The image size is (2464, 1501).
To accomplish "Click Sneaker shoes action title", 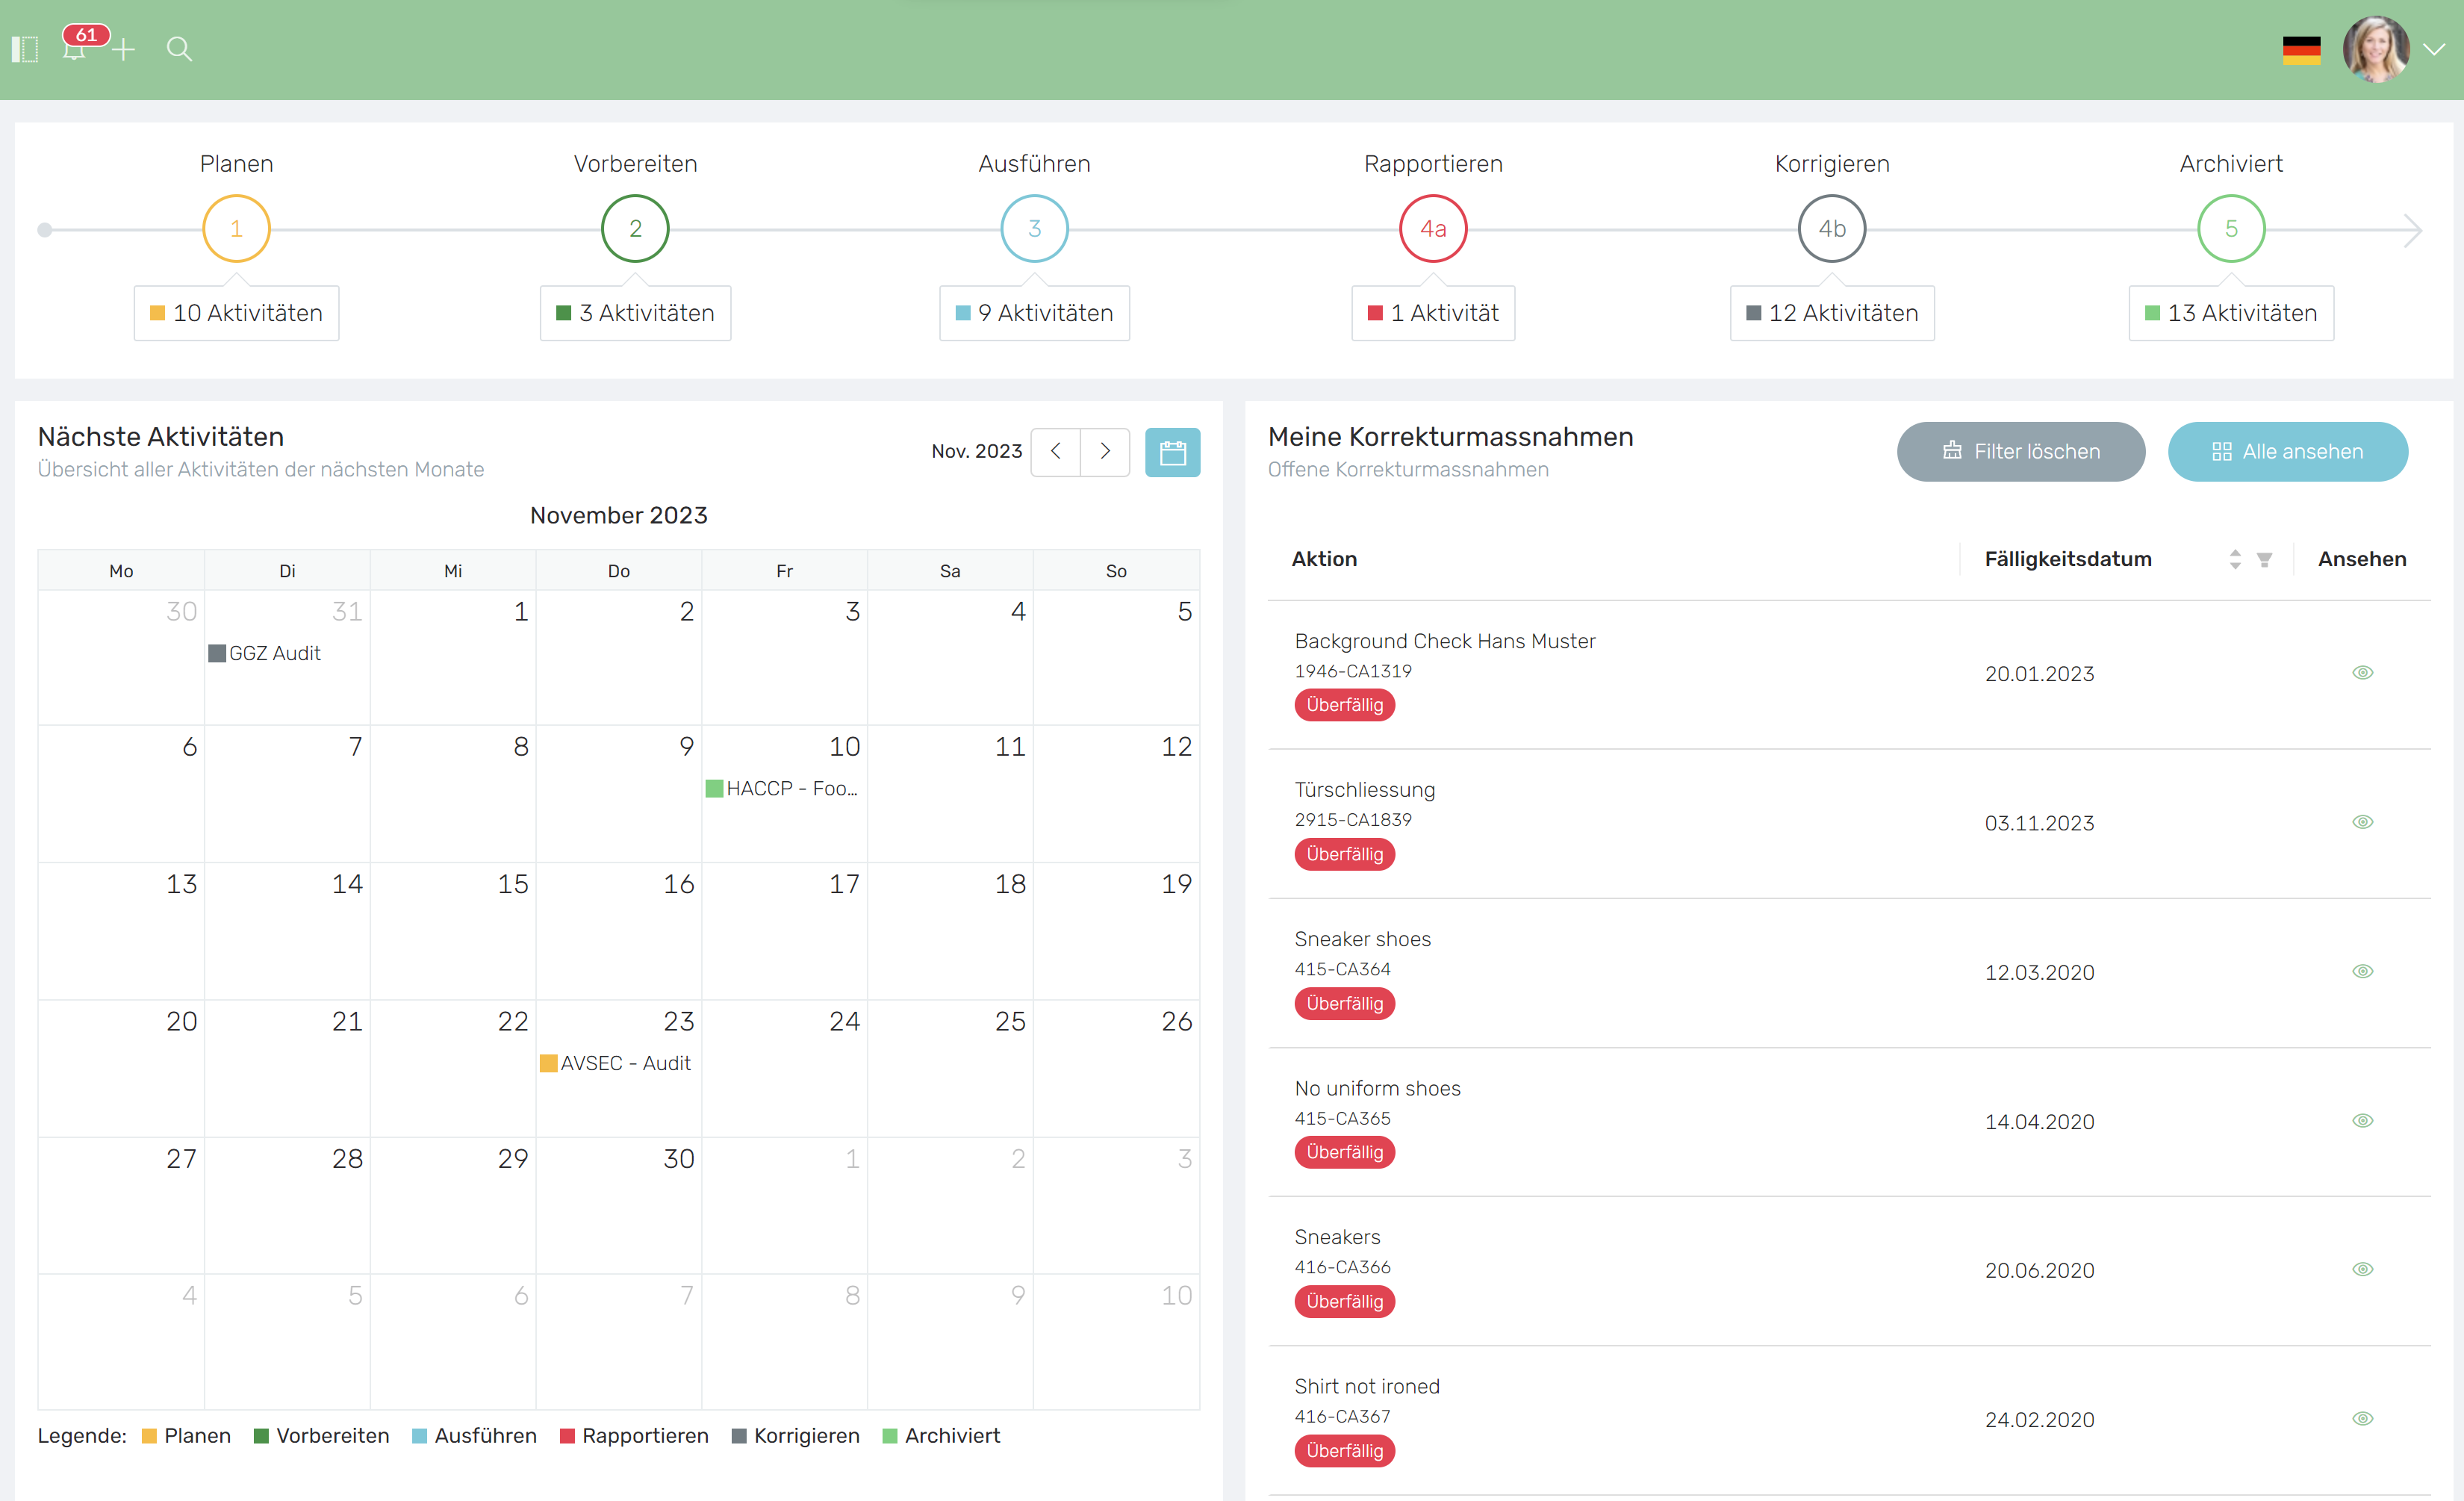I will [1362, 939].
